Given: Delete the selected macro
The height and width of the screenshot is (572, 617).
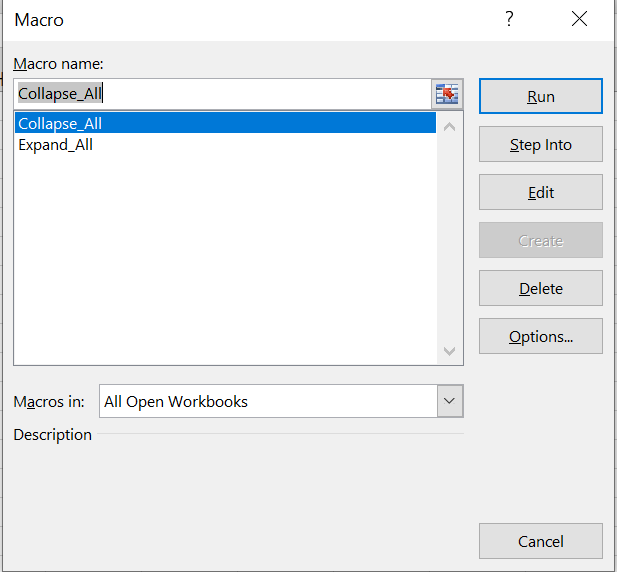Looking at the screenshot, I should coord(540,289).
